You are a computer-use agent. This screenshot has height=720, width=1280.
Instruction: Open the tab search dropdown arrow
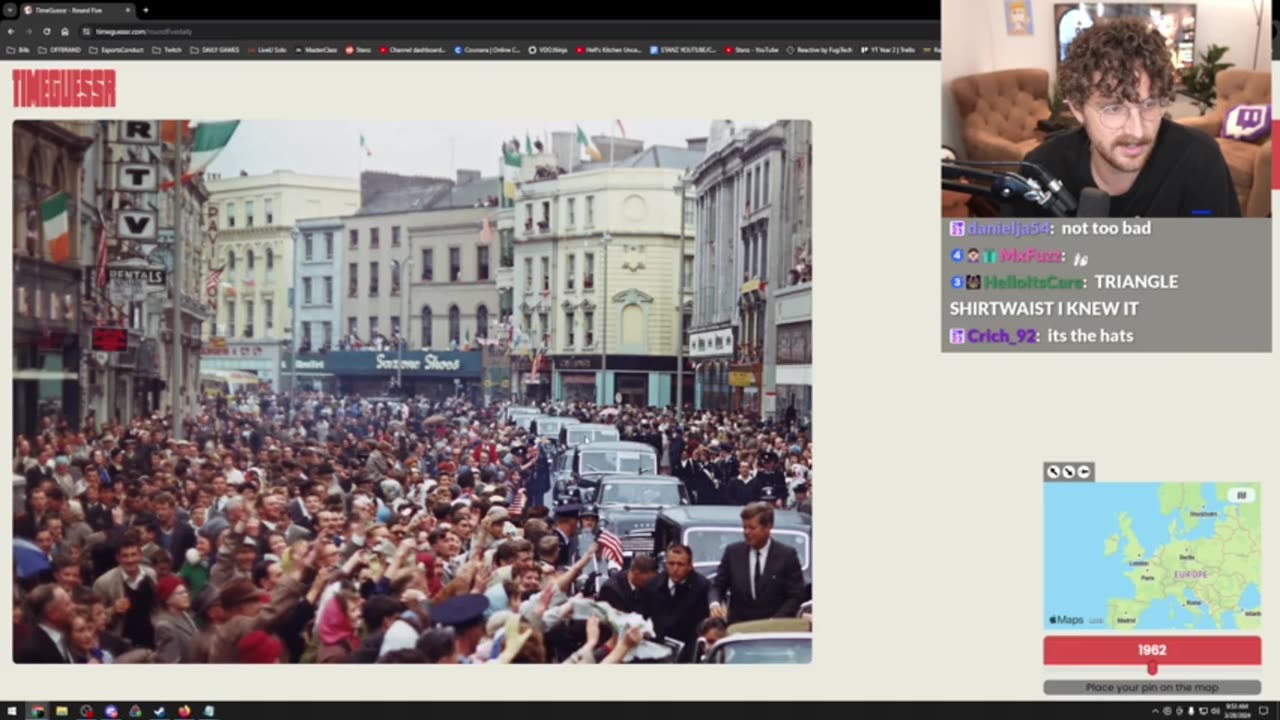tap(9, 10)
